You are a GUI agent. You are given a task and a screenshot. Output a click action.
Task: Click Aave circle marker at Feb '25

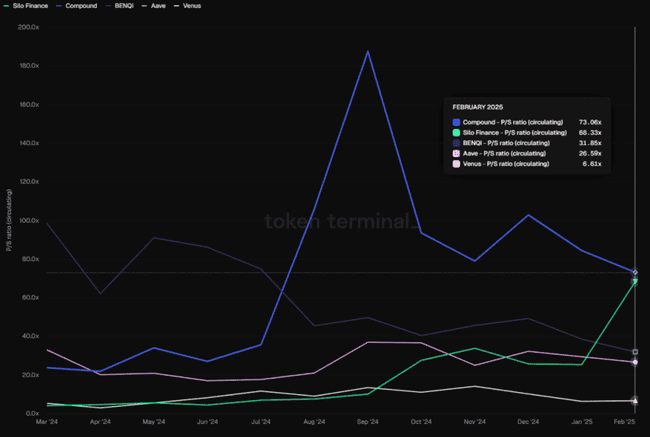(635, 362)
